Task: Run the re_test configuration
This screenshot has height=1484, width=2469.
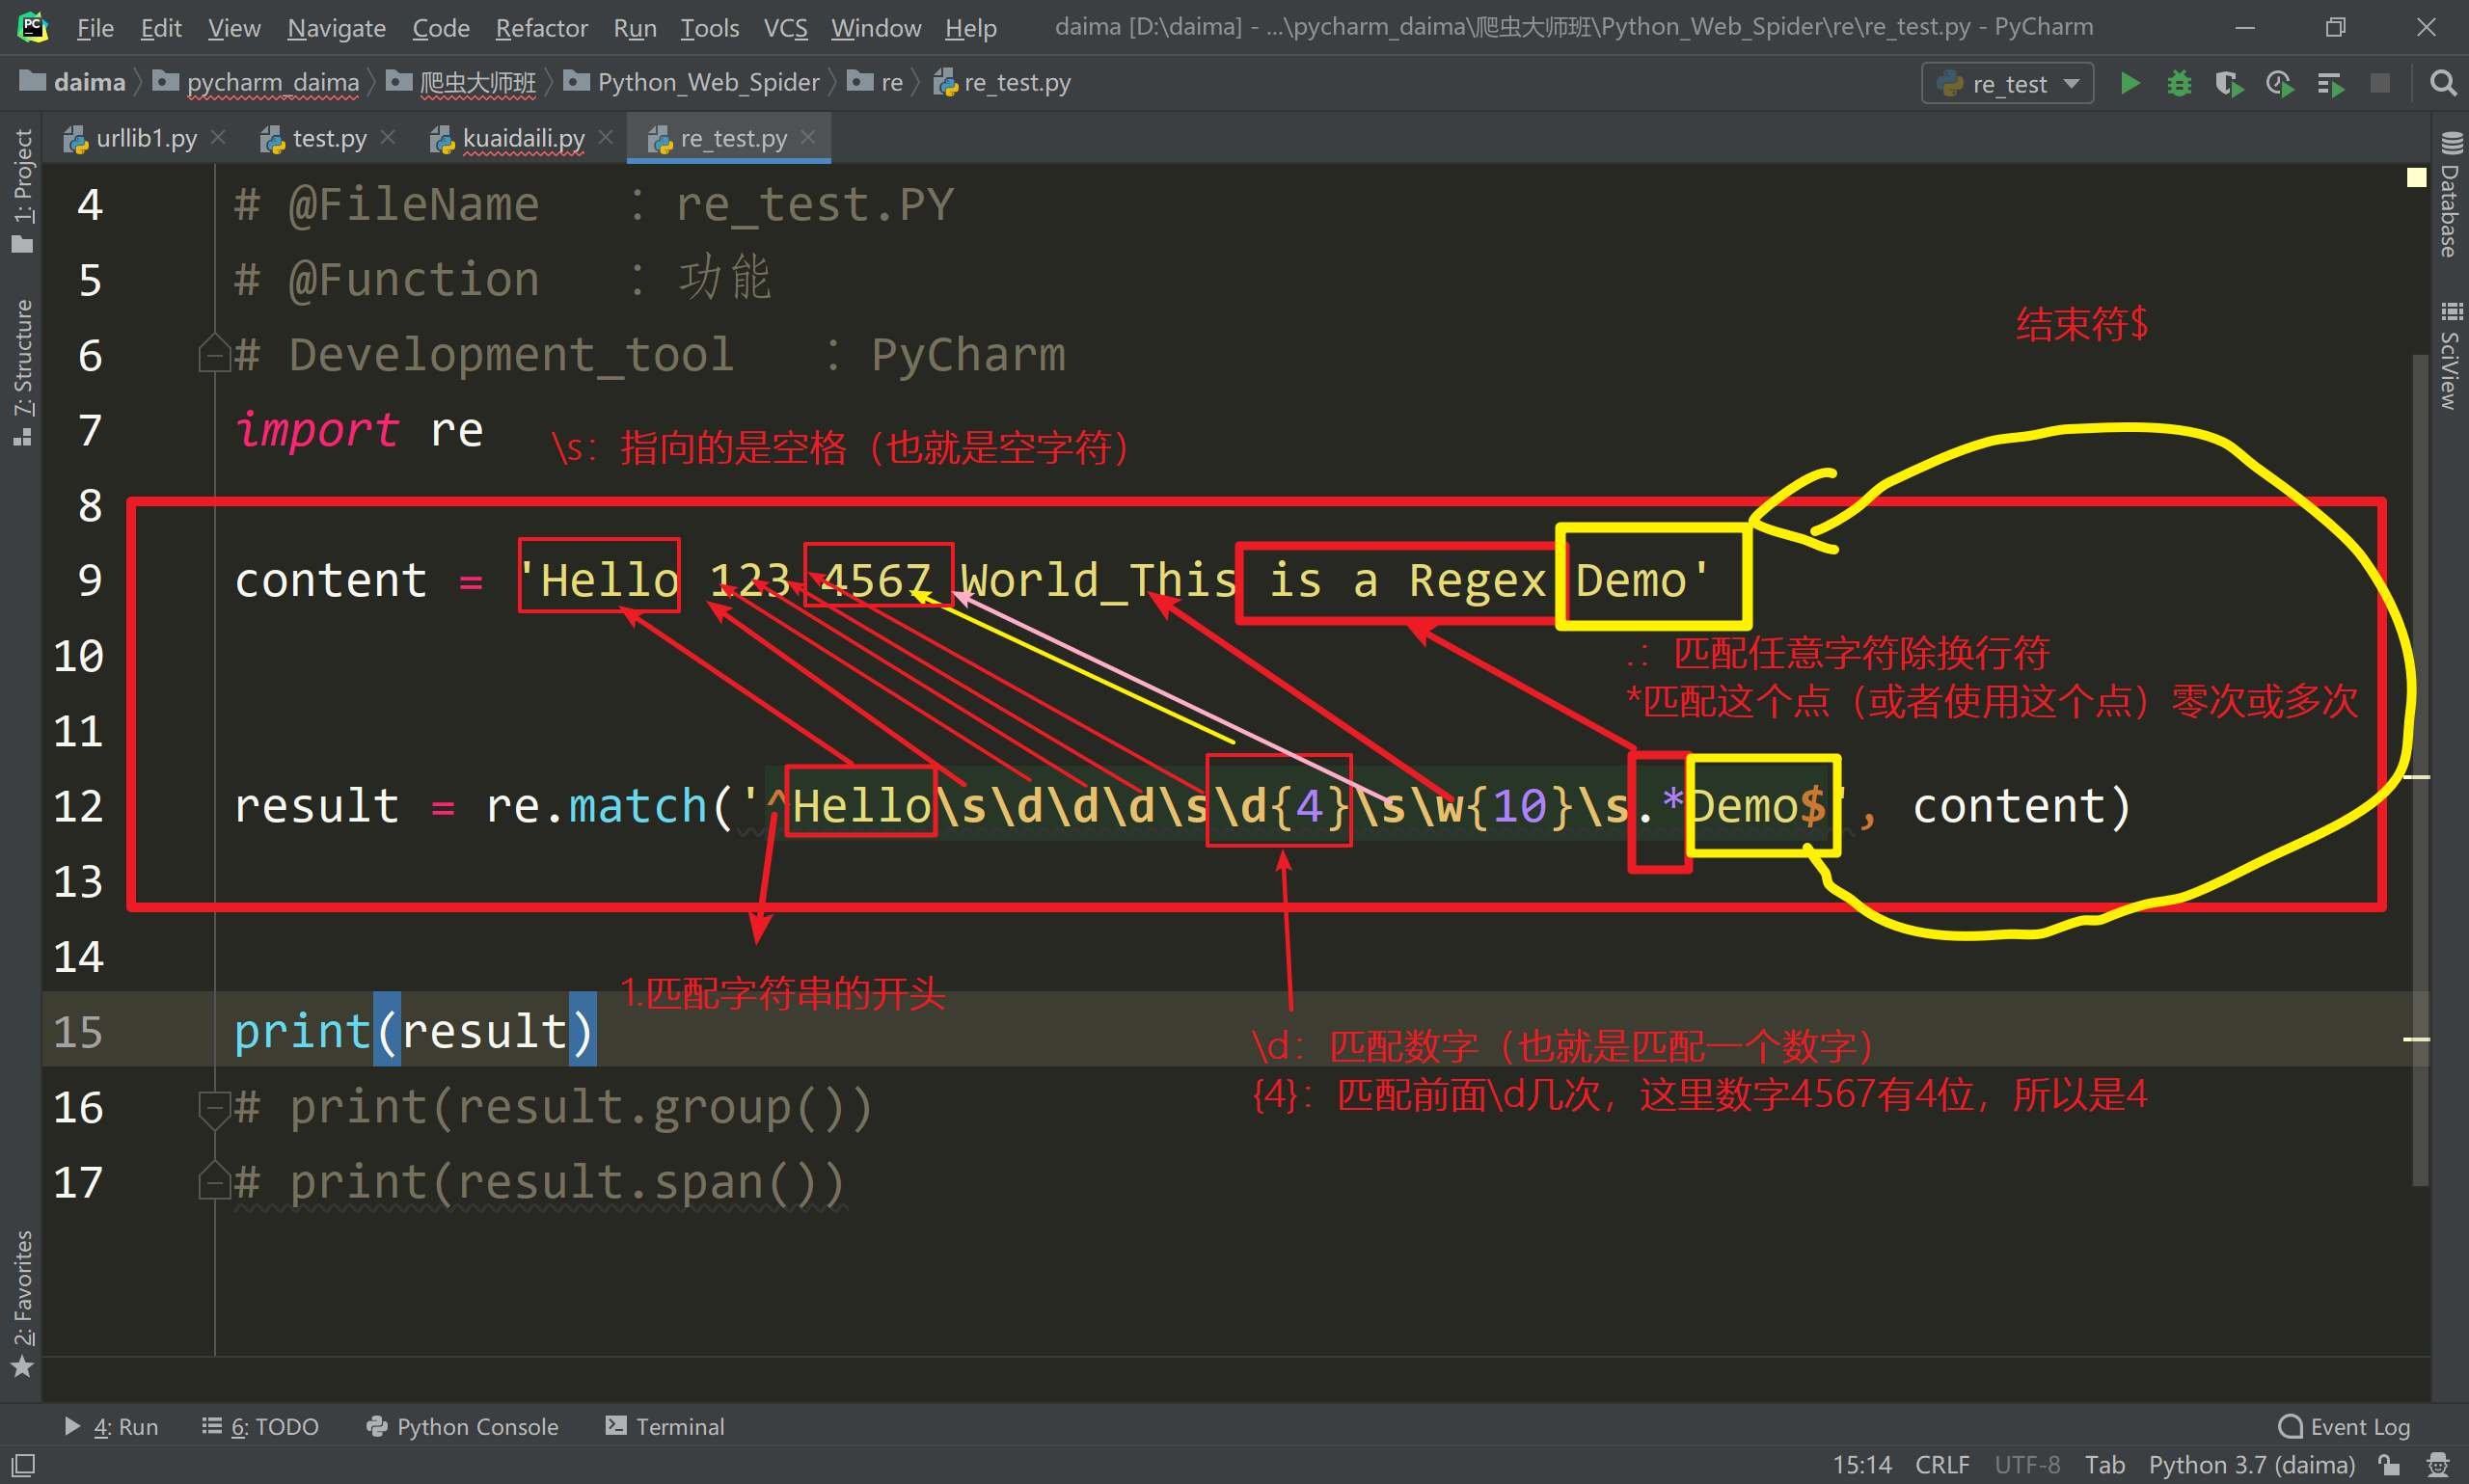Action: [x=2130, y=84]
